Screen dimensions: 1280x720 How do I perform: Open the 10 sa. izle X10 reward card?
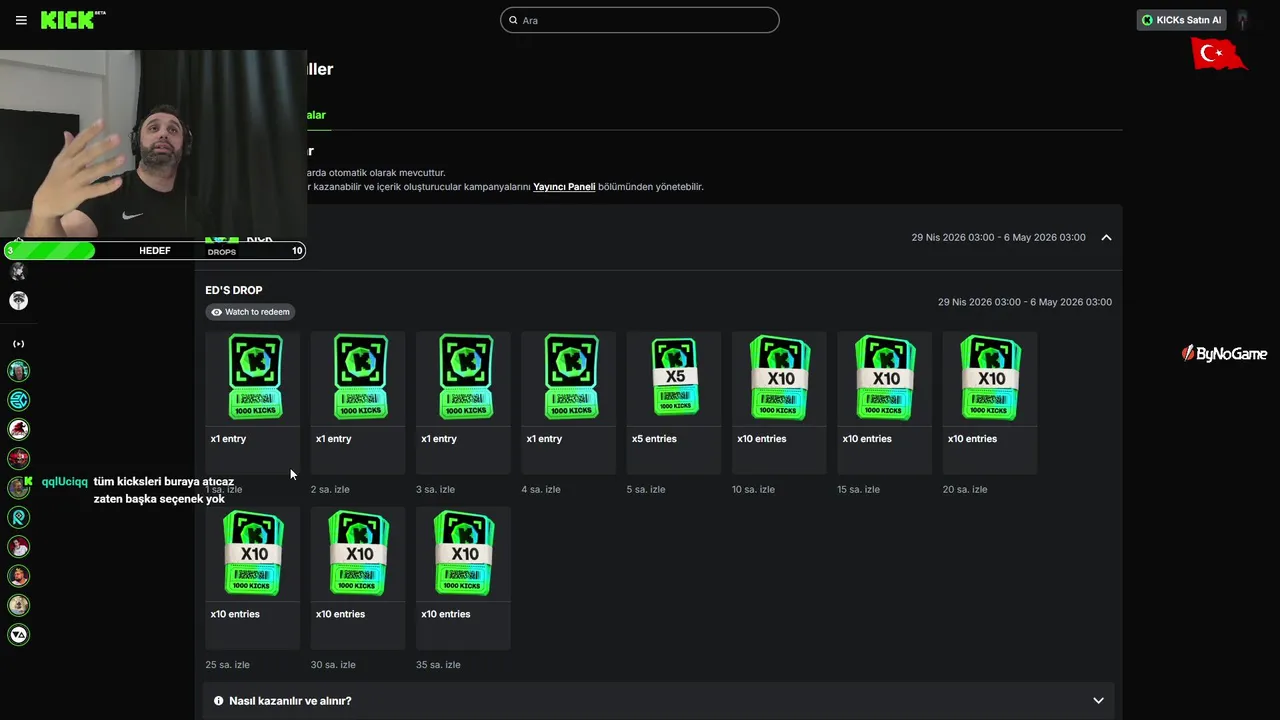point(779,402)
